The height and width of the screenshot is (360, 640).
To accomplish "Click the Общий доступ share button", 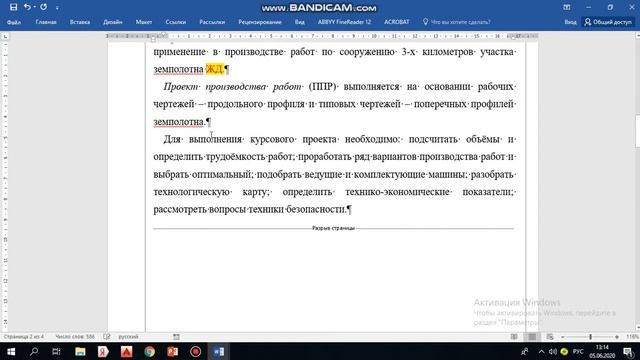I will [608, 22].
